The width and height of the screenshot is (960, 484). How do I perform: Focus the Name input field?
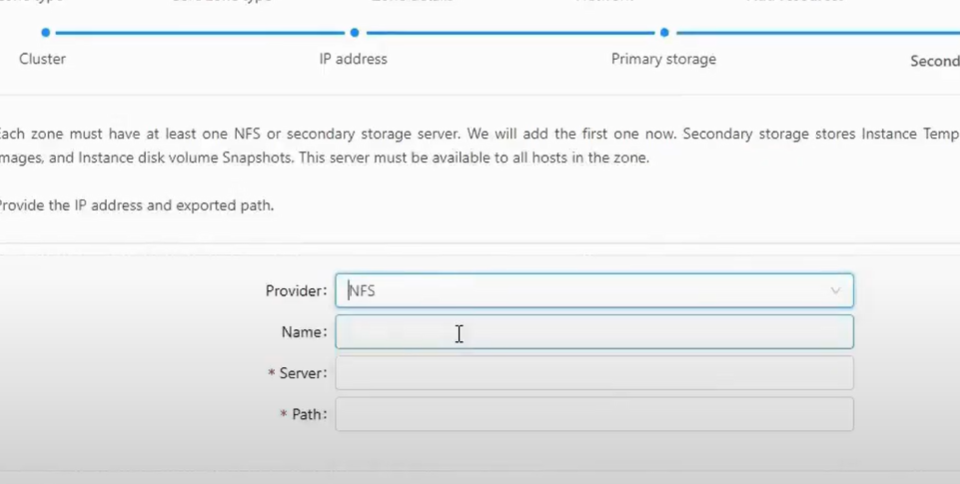click(594, 332)
